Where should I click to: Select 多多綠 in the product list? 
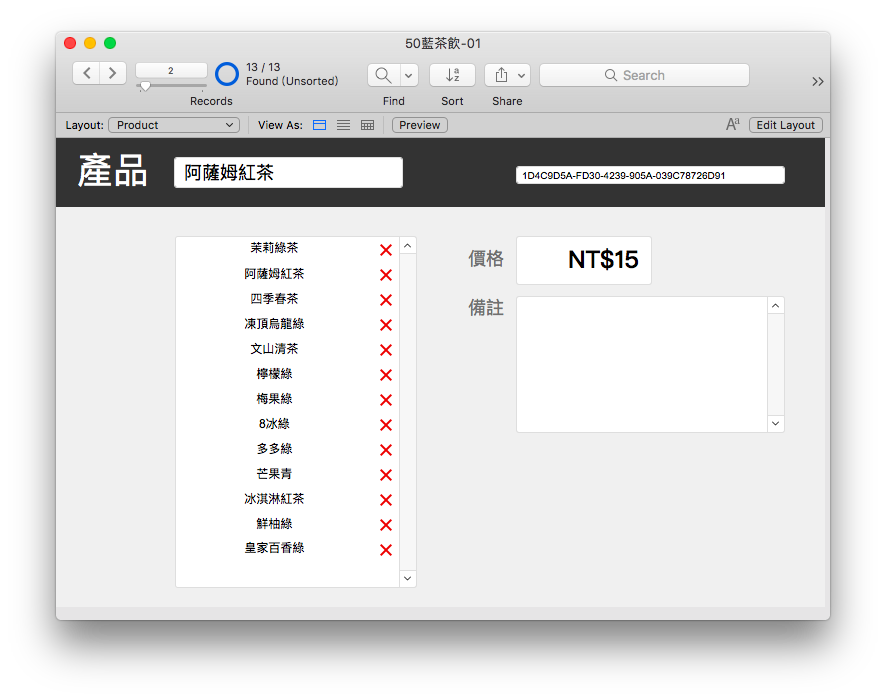274,449
